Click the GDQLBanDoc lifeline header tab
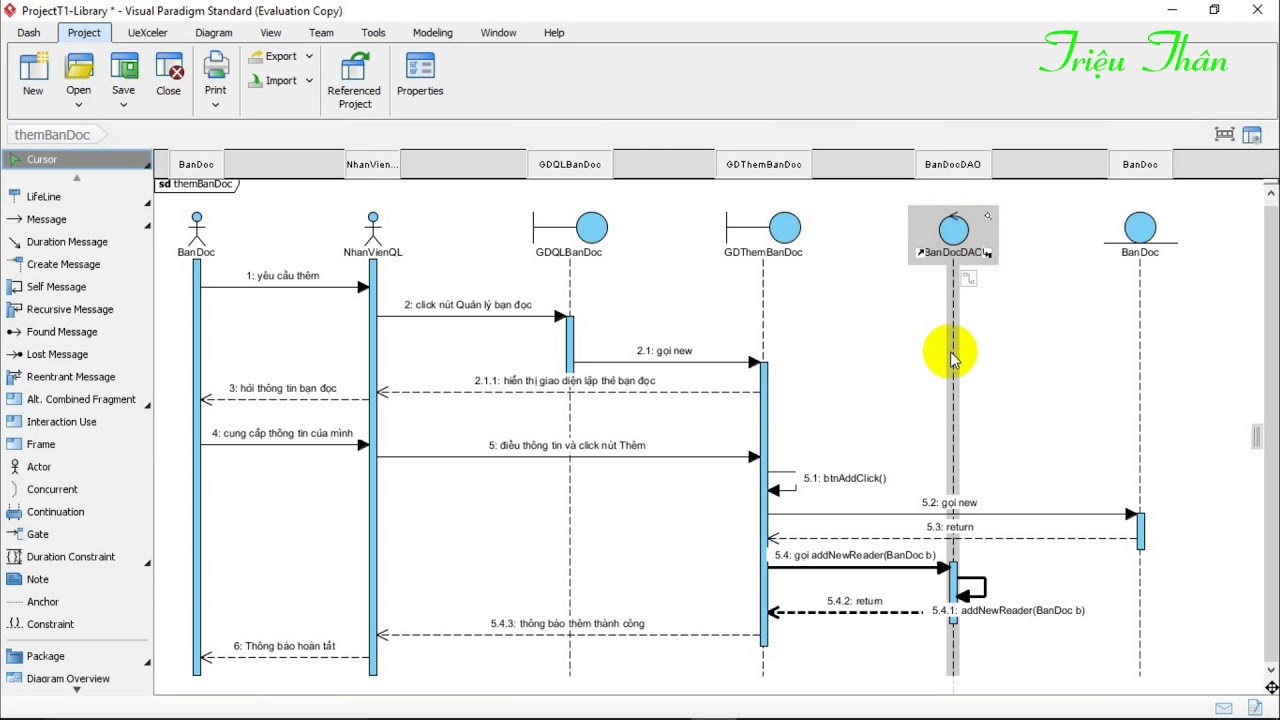The height and width of the screenshot is (720, 1280). coord(570,165)
